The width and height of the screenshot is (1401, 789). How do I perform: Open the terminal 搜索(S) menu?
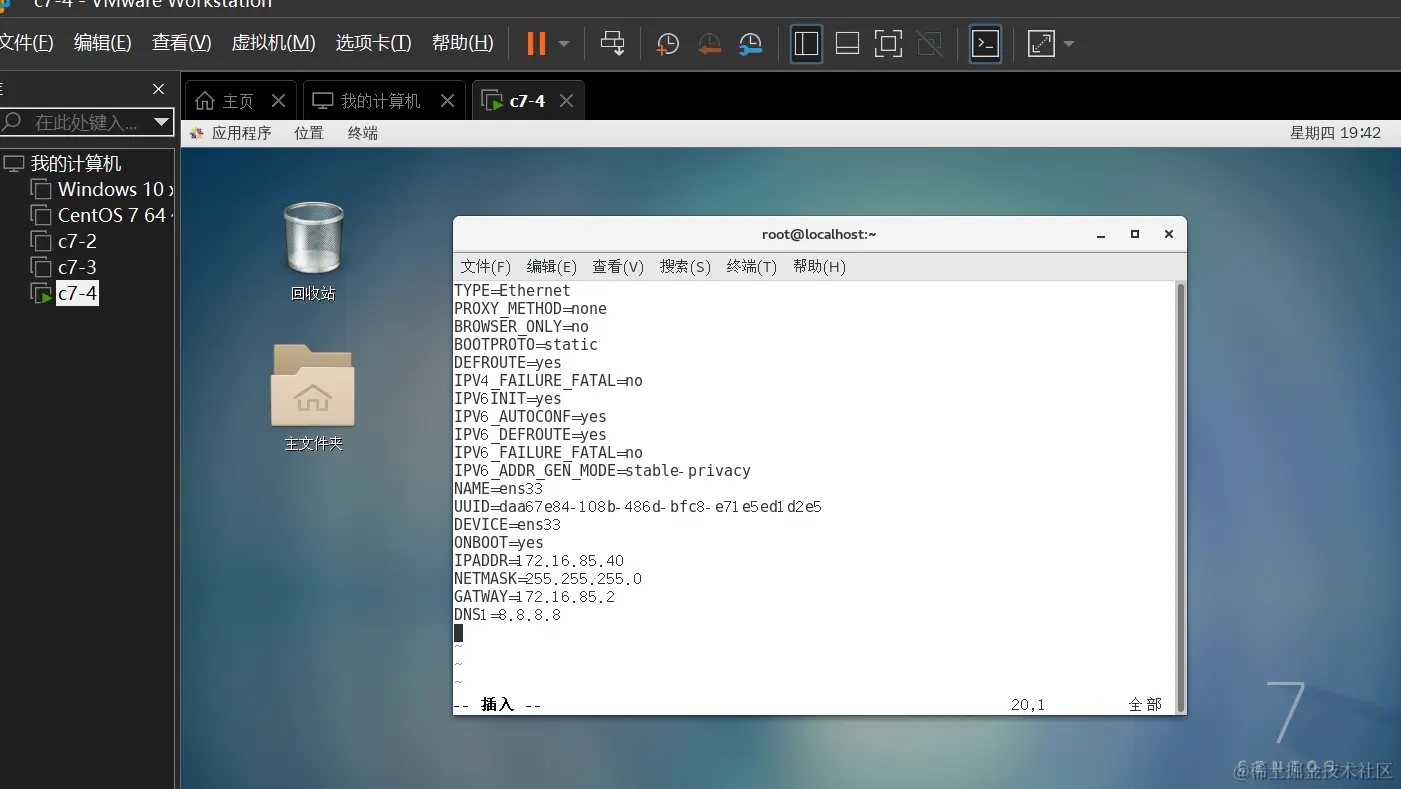coord(685,266)
